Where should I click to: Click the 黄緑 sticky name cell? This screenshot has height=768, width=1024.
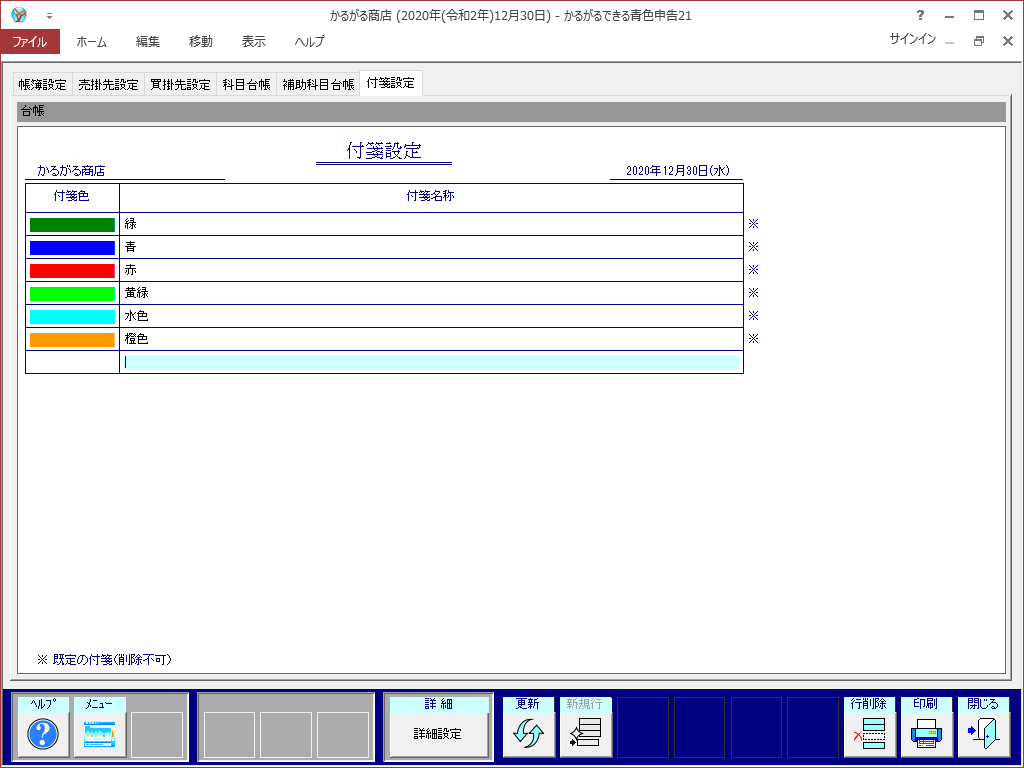click(432, 293)
